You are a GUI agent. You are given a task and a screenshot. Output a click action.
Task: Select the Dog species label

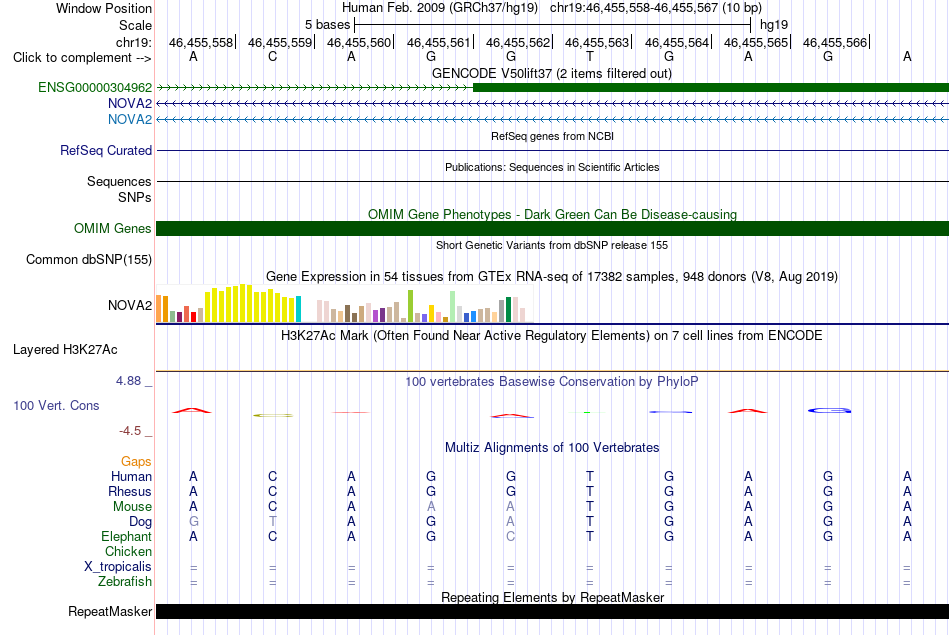[140, 522]
